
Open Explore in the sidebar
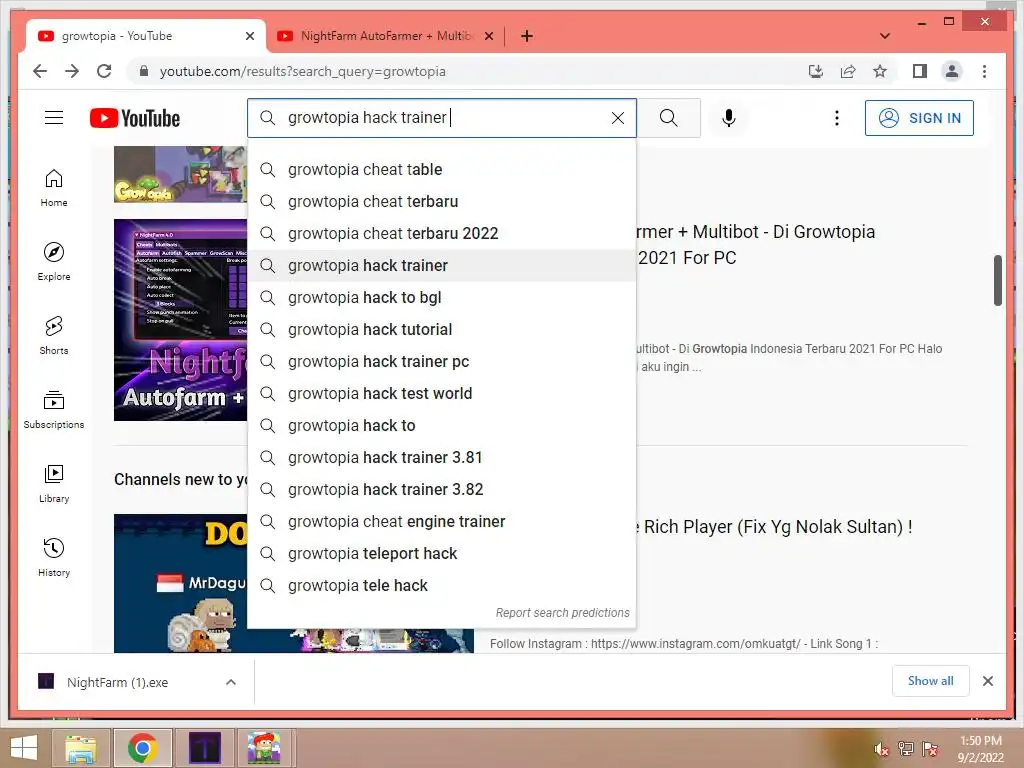pyautogui.click(x=54, y=262)
